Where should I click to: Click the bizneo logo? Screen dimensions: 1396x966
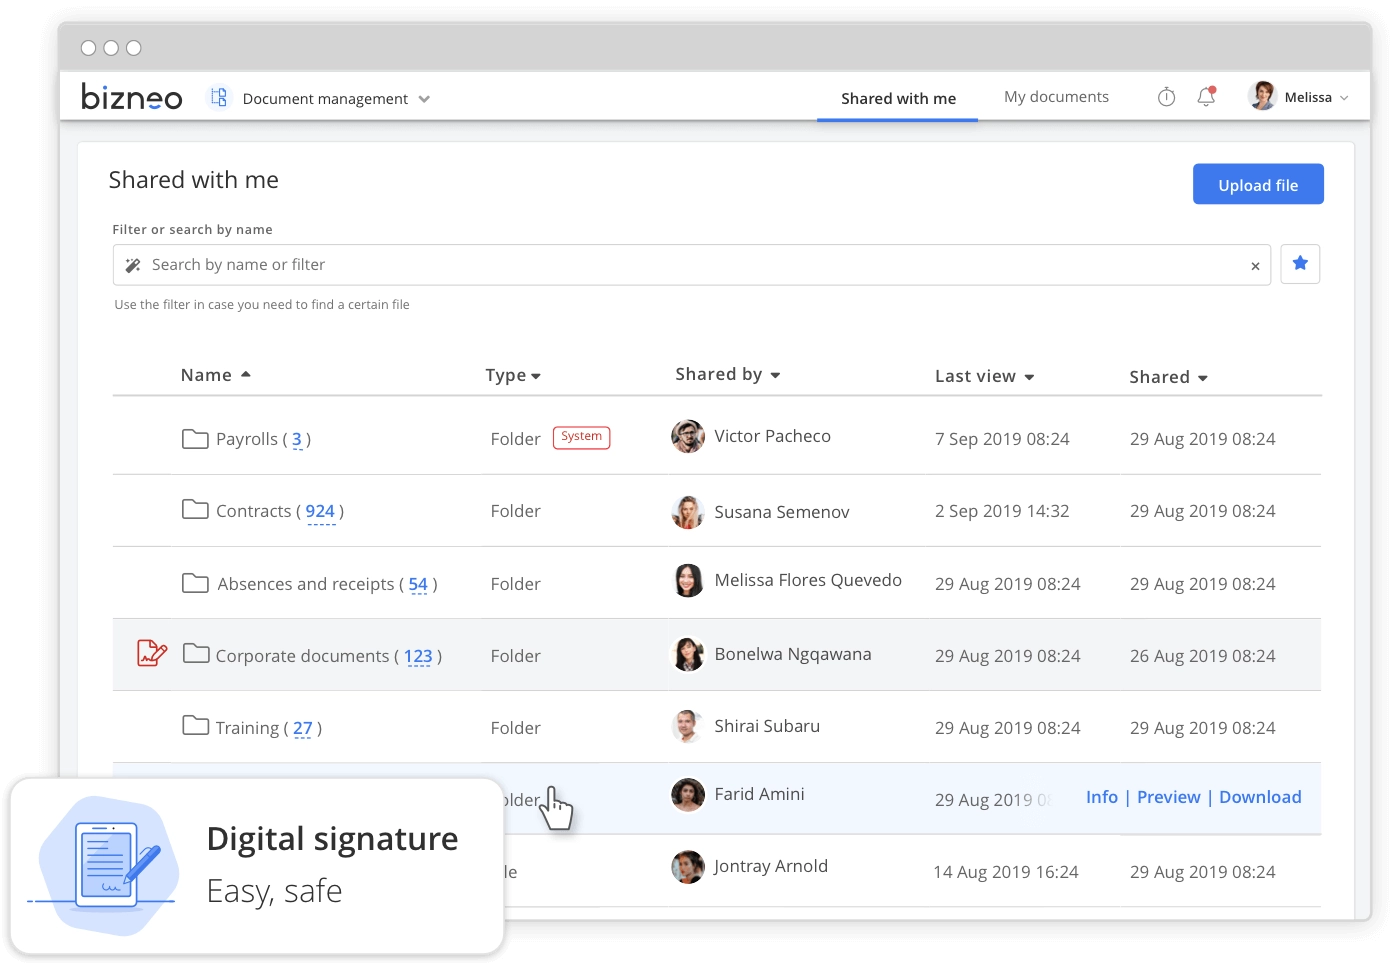pyautogui.click(x=131, y=97)
